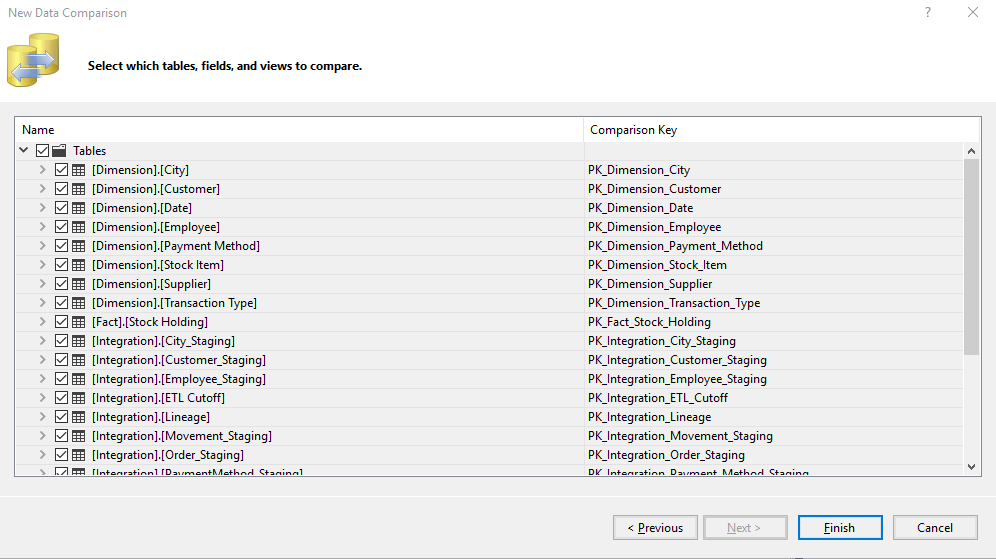Expand the [Integration].[Movement_Staging] node
This screenshot has width=996, height=559.
pyautogui.click(x=42, y=436)
